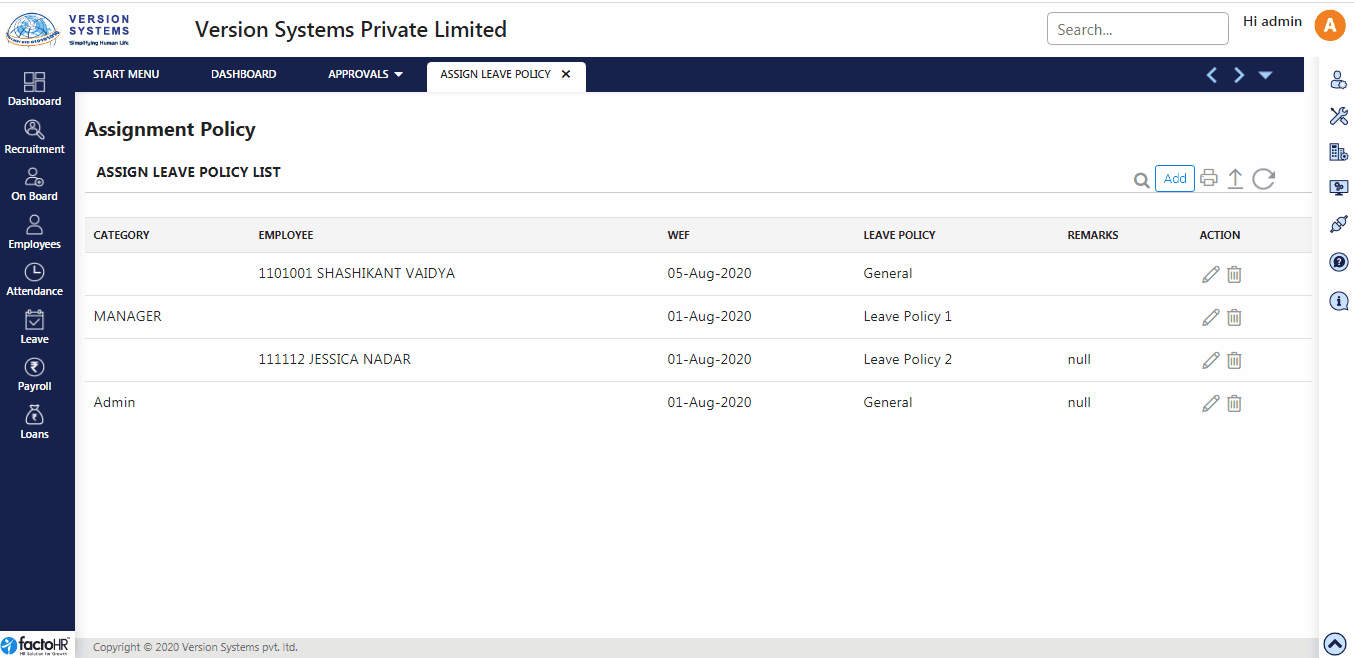Viewport: 1354px width, 658px height.
Task: Switch to the Dashboard tab
Action: 243,74
